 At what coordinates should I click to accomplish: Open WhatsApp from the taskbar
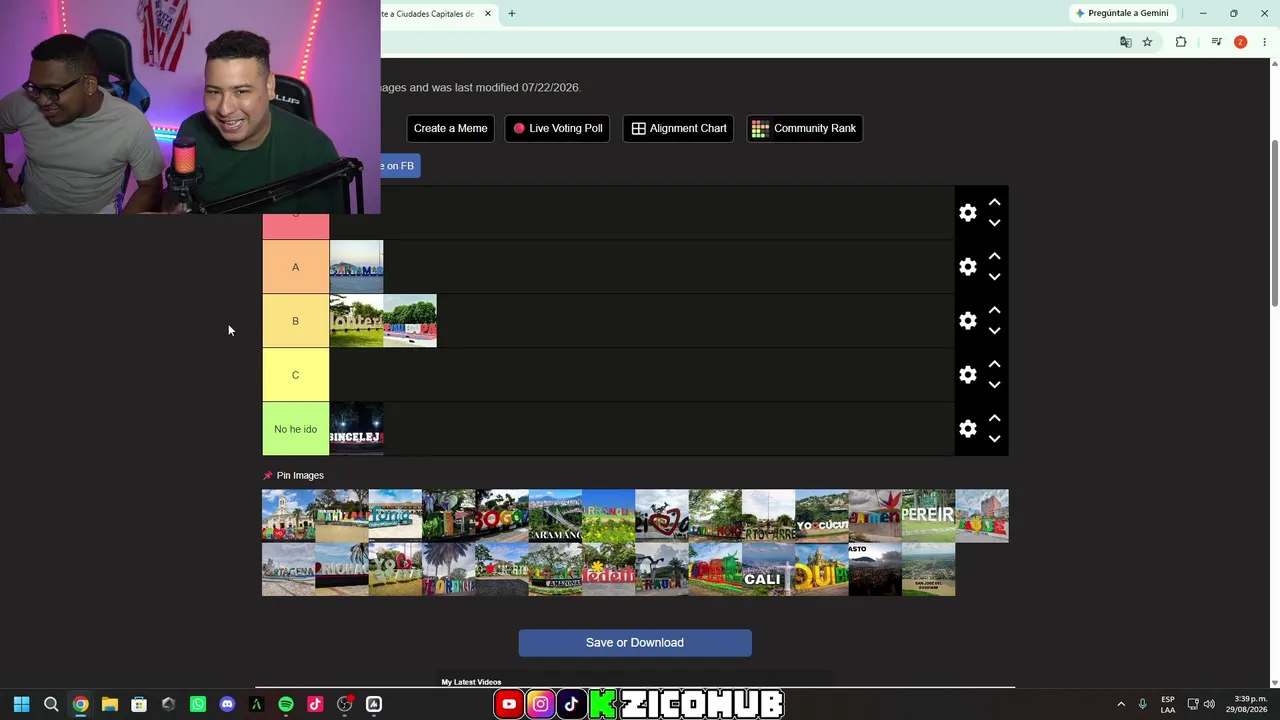click(x=198, y=705)
